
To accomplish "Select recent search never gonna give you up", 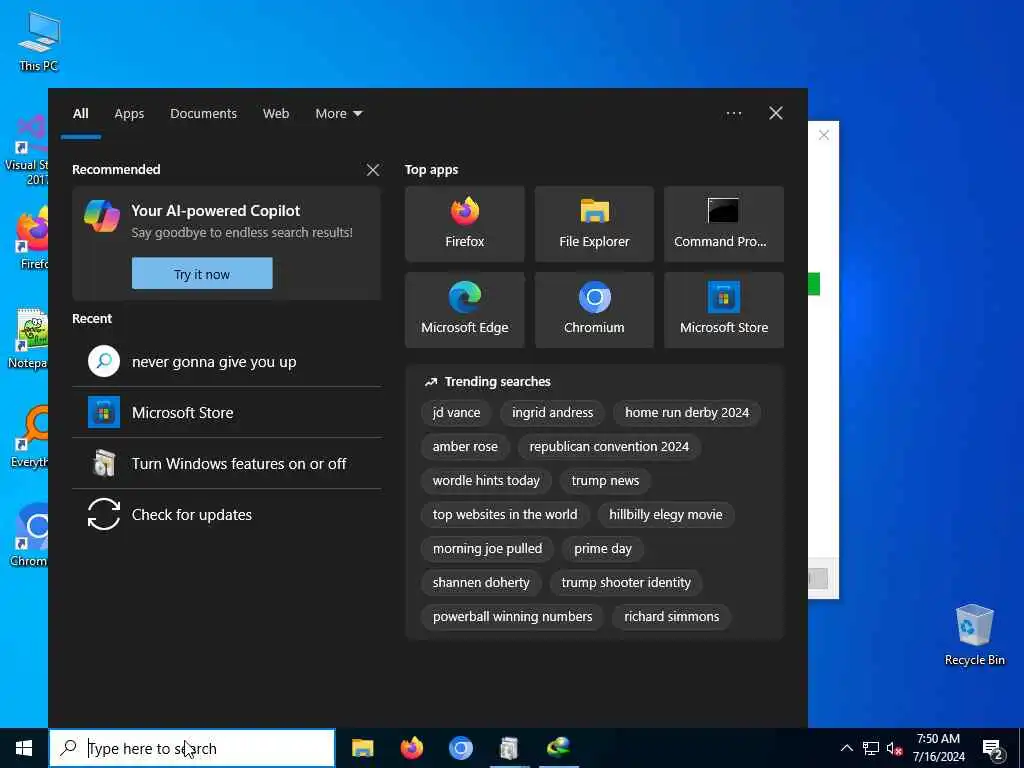I will pos(227,362).
